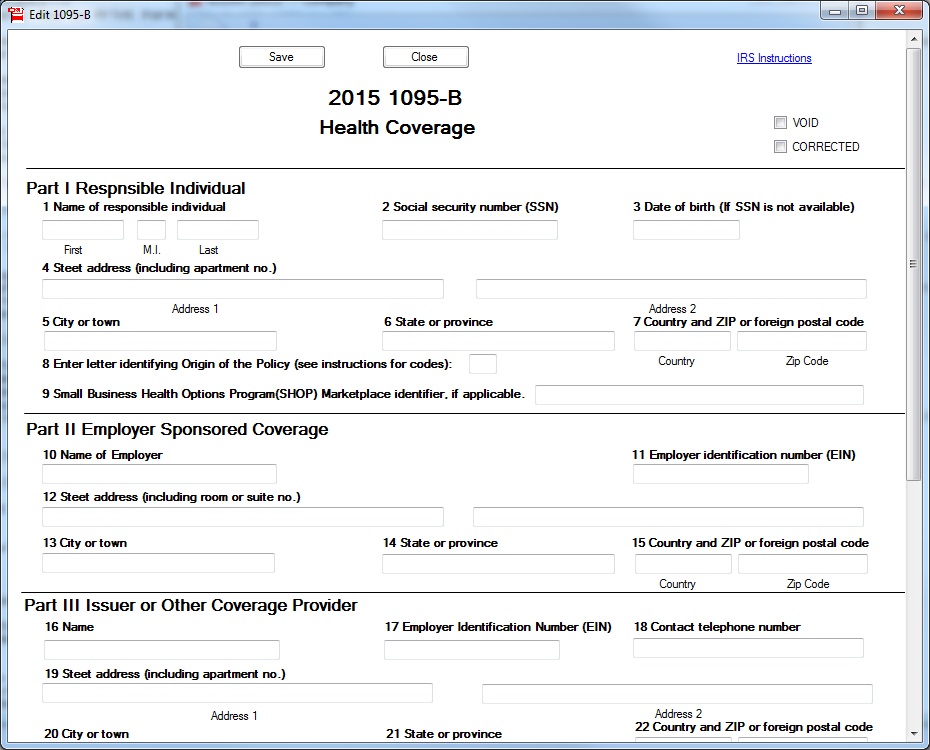Click the SHOP Marketplace identifier field
Viewport: 930px width, 750px height.
699,394
